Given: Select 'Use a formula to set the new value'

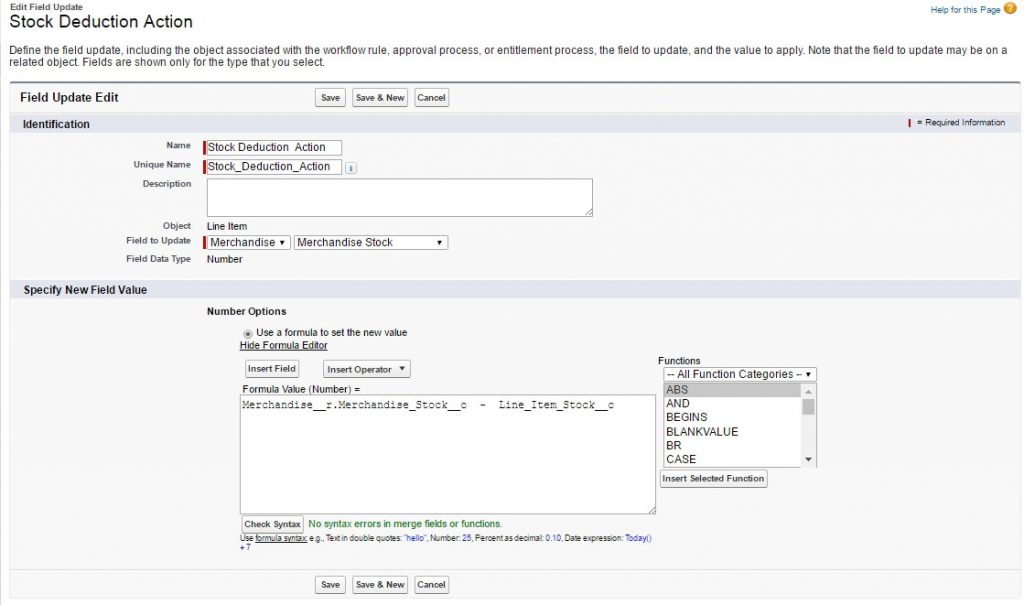Looking at the screenshot, I should 248,333.
